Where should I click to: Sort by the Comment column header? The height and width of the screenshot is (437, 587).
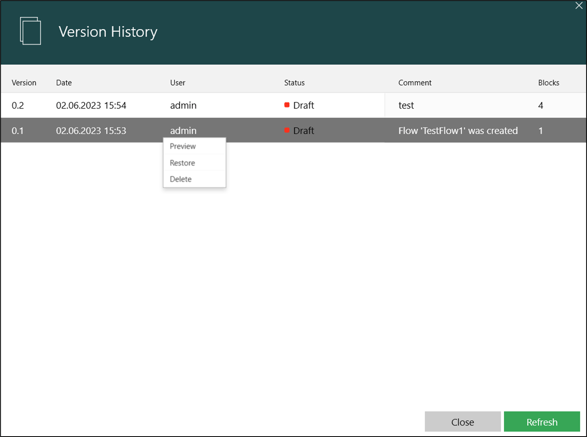click(x=415, y=83)
